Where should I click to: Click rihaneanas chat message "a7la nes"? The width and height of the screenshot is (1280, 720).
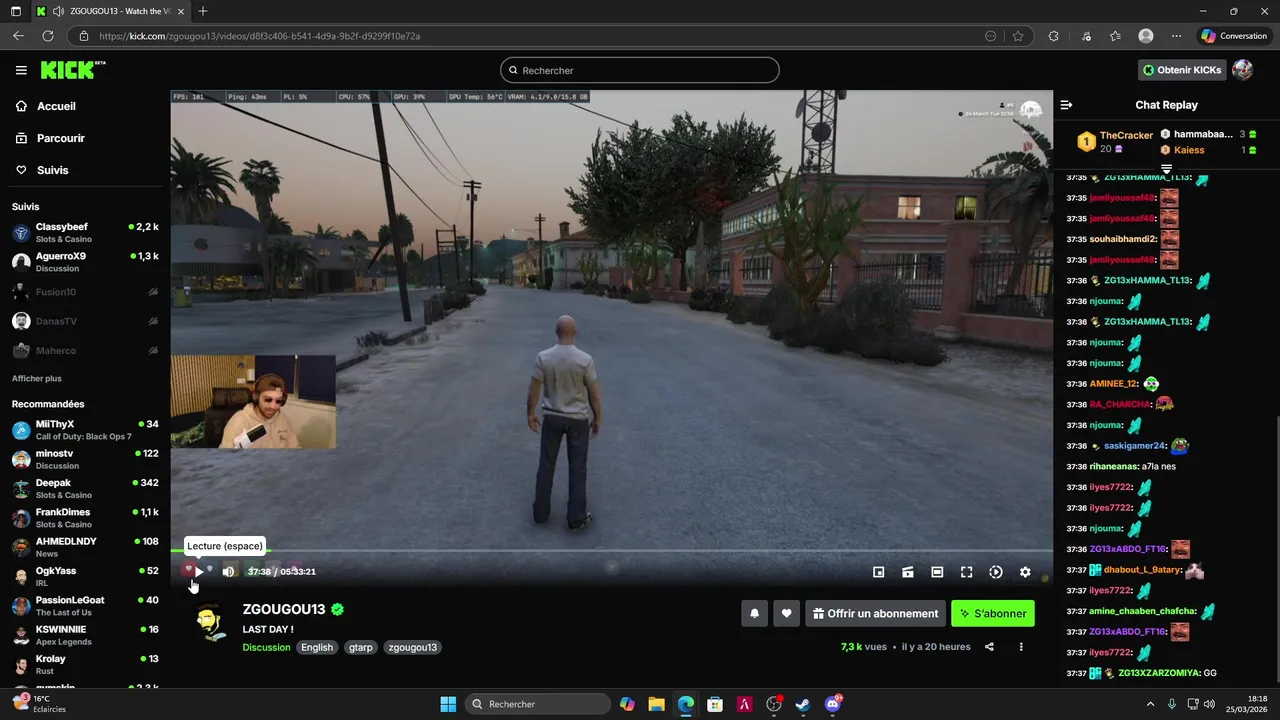1158,467
